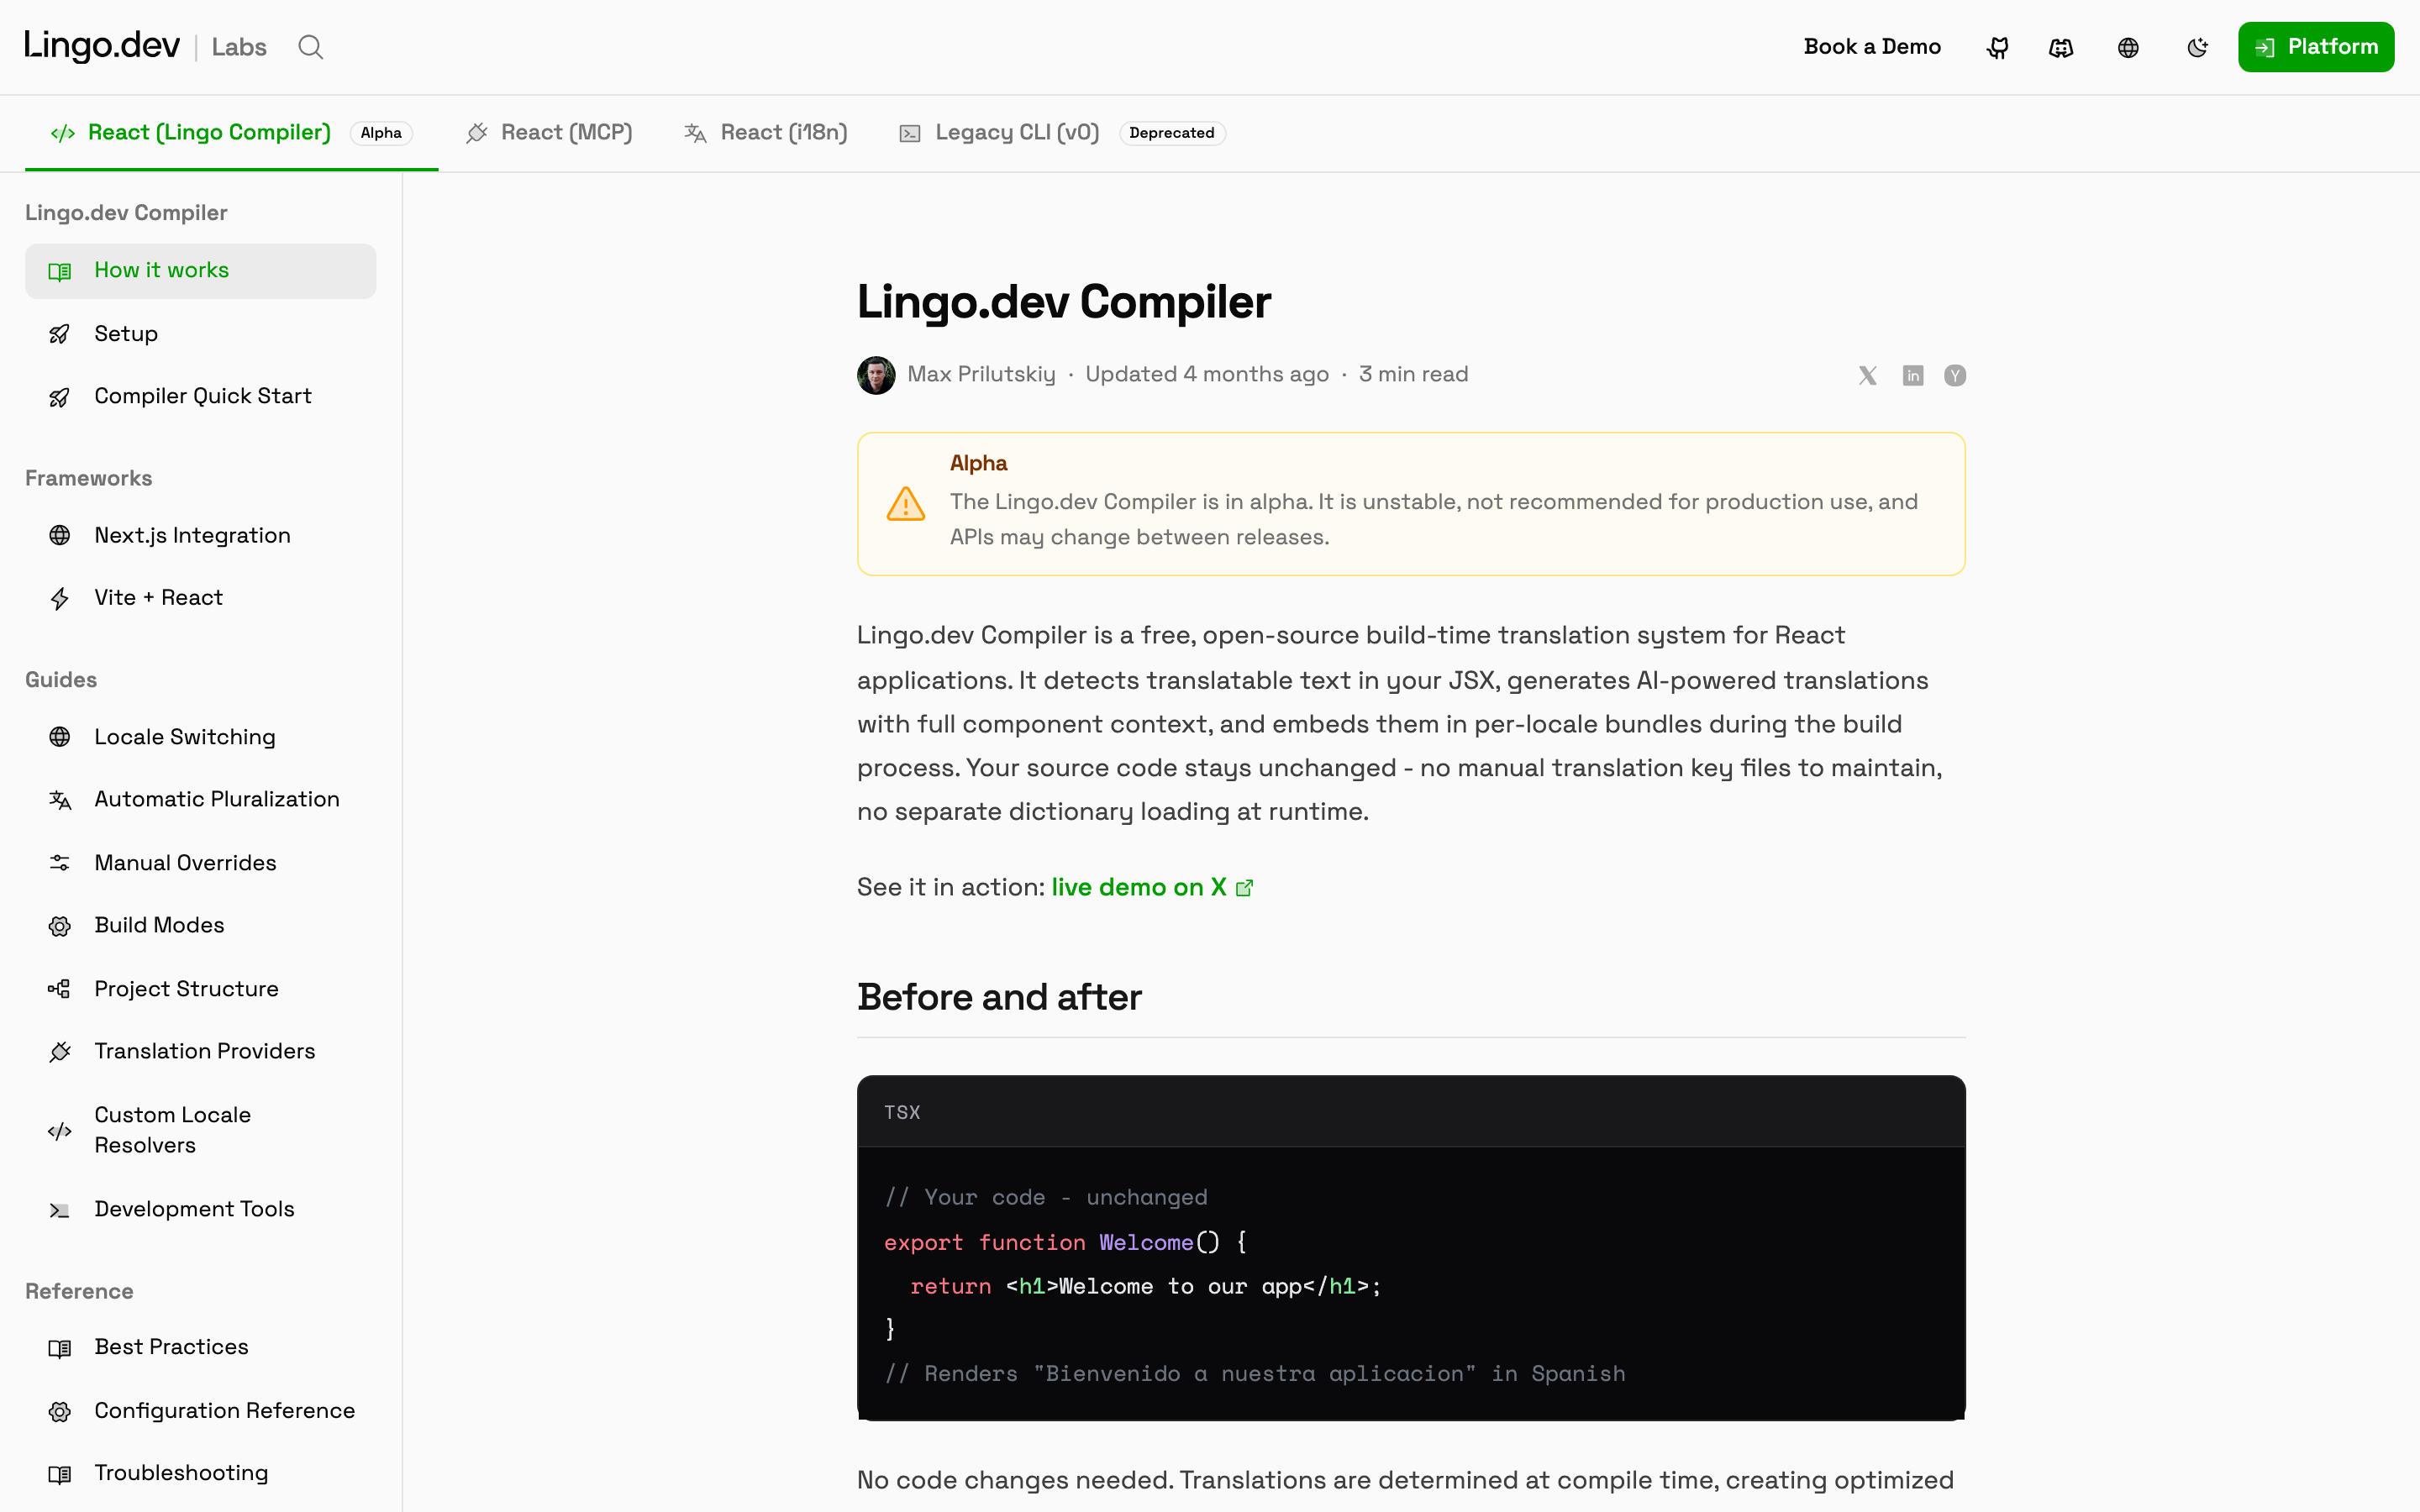Click rocket icon beside Setup
Viewport: 2420px width, 1512px height.
coord(60,334)
